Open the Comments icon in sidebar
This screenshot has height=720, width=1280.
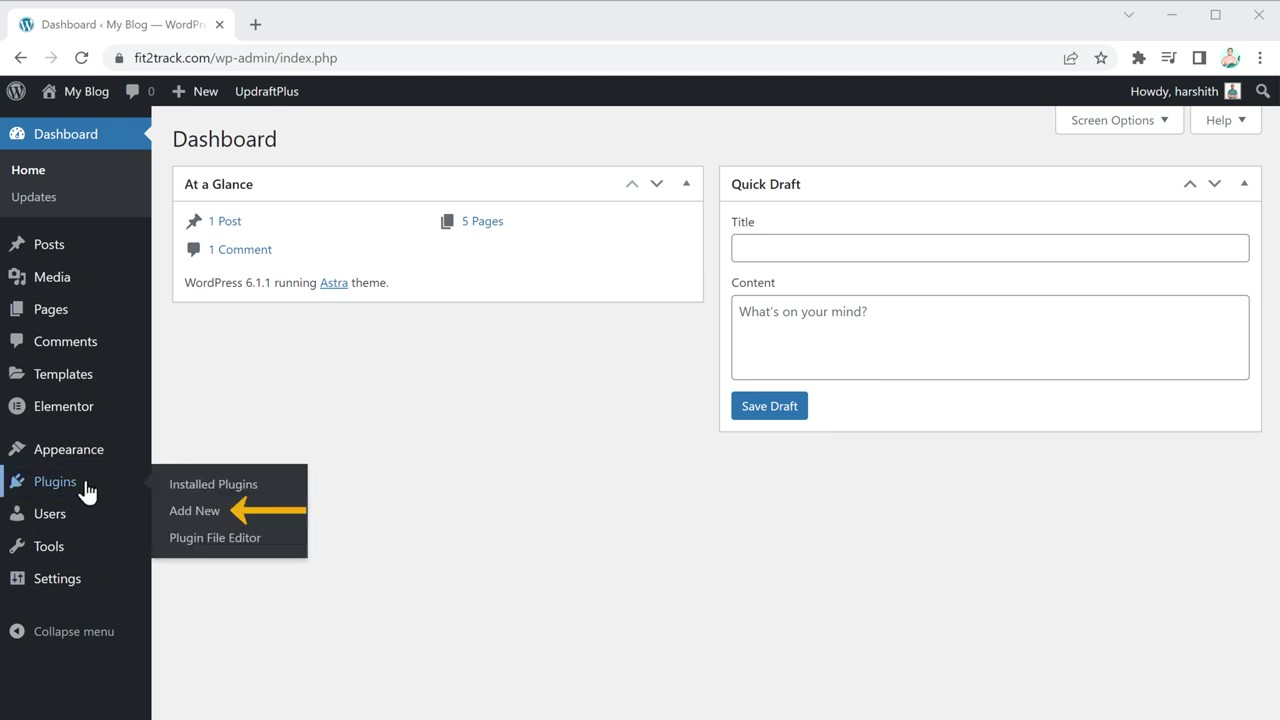point(17,341)
